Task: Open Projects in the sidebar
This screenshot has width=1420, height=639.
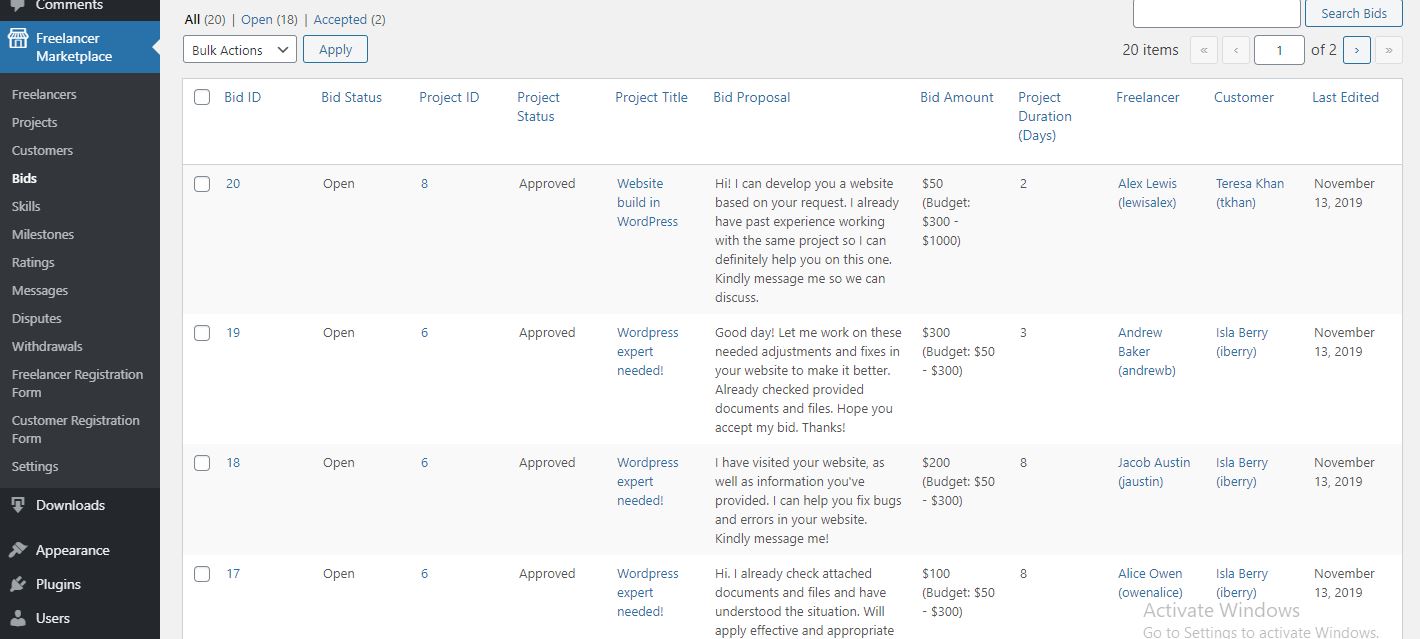Action: (35, 122)
